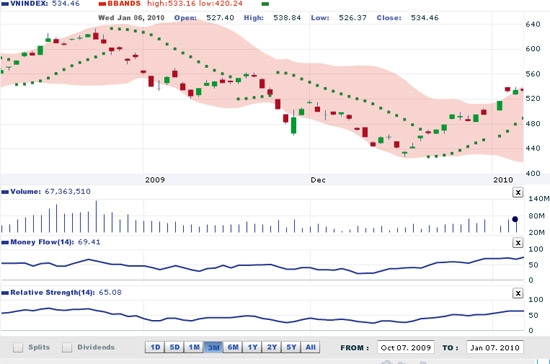This screenshot has height=364, width=550.
Task: Click the Dec axis label
Action: pyautogui.click(x=318, y=180)
